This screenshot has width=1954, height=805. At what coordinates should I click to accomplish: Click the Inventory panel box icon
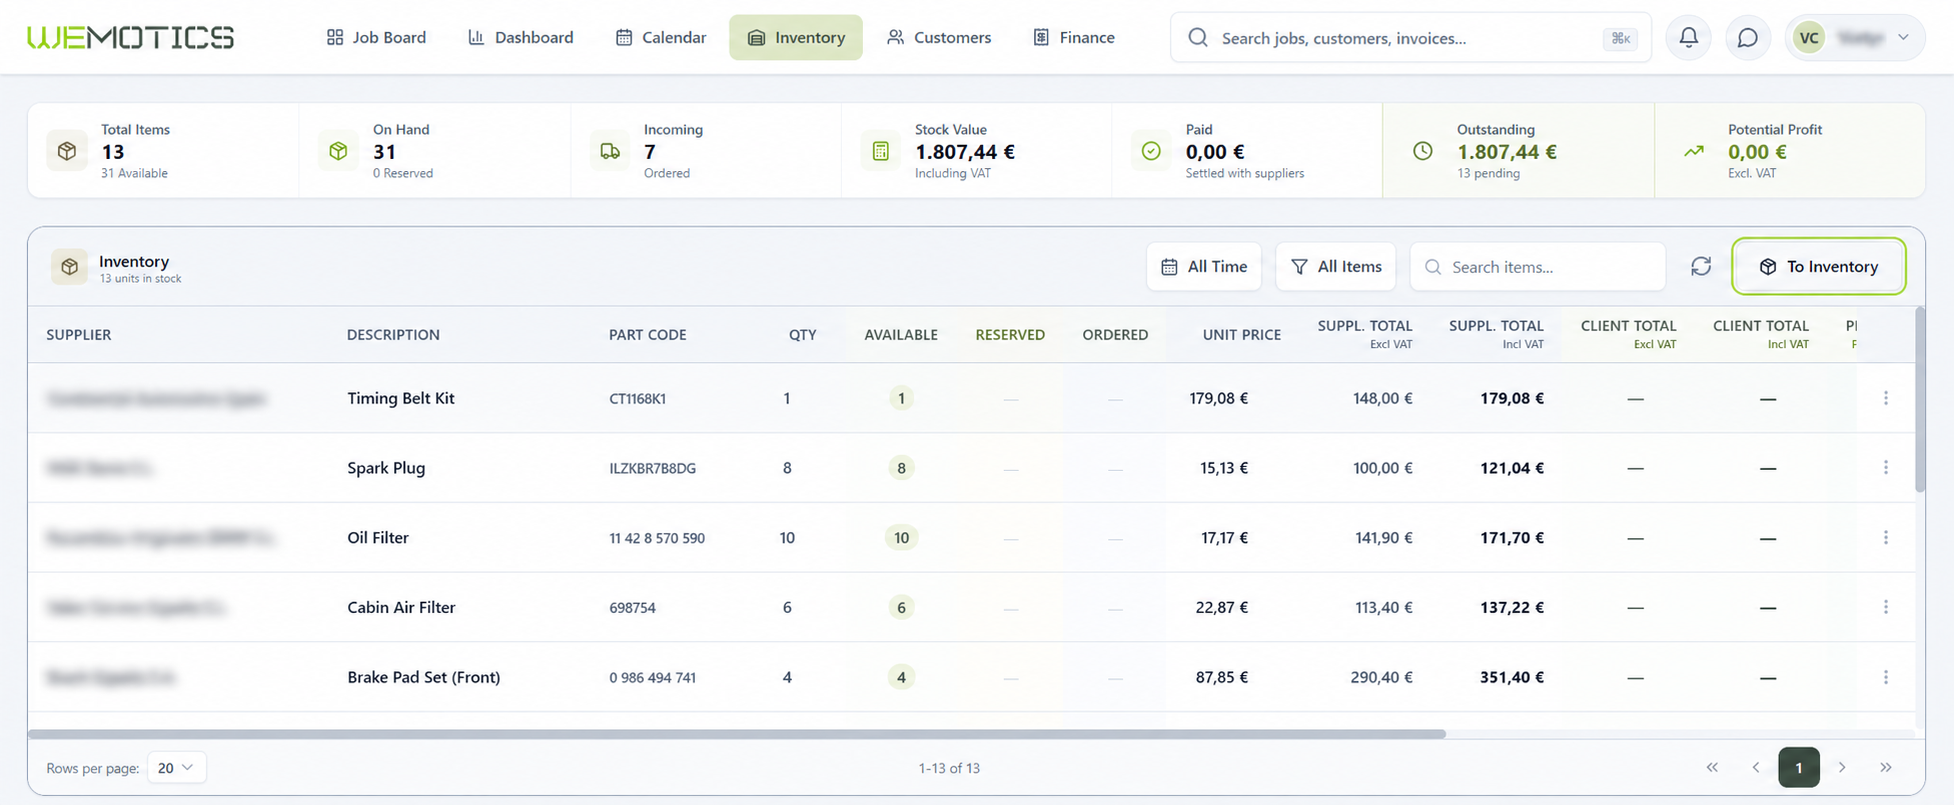(69, 267)
